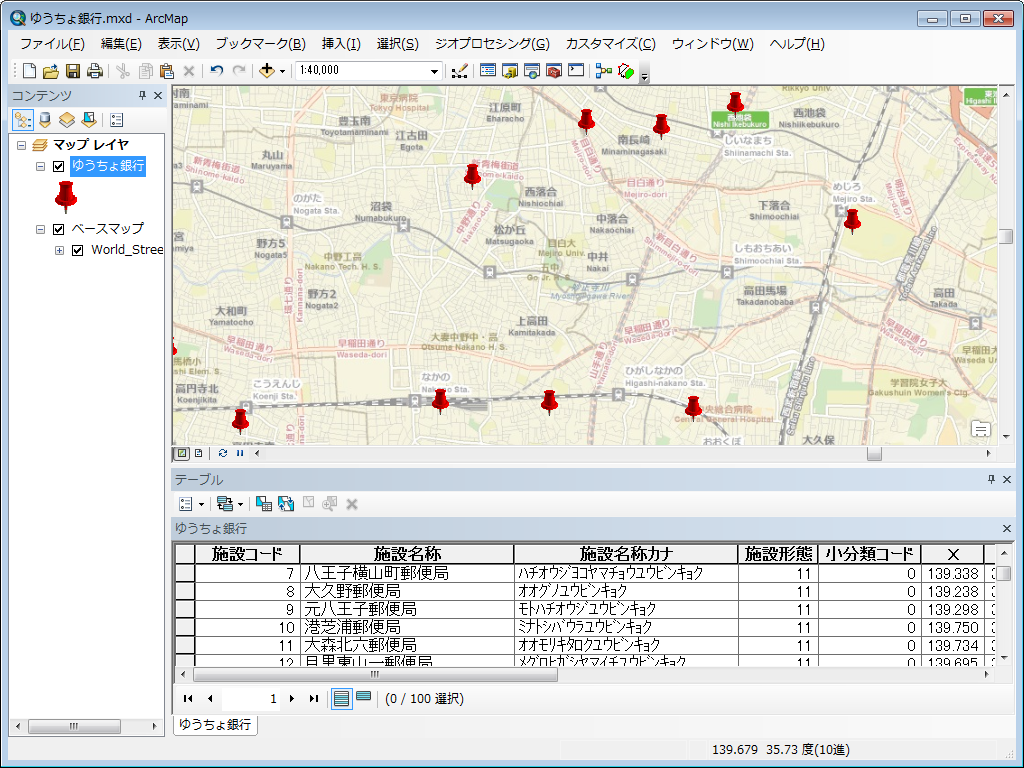Go to the previous table record

pos(210,699)
